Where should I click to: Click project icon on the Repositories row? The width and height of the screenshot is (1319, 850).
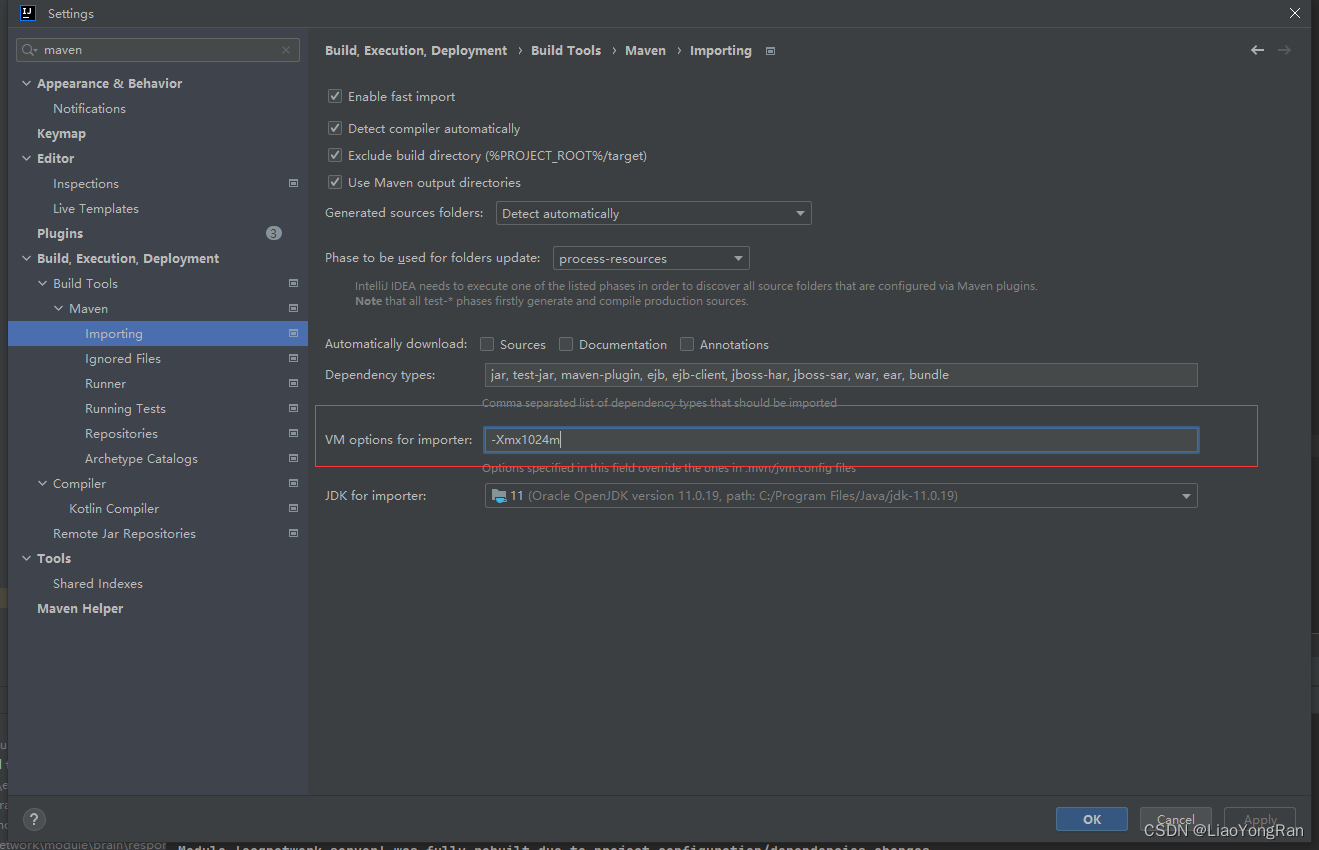point(293,434)
